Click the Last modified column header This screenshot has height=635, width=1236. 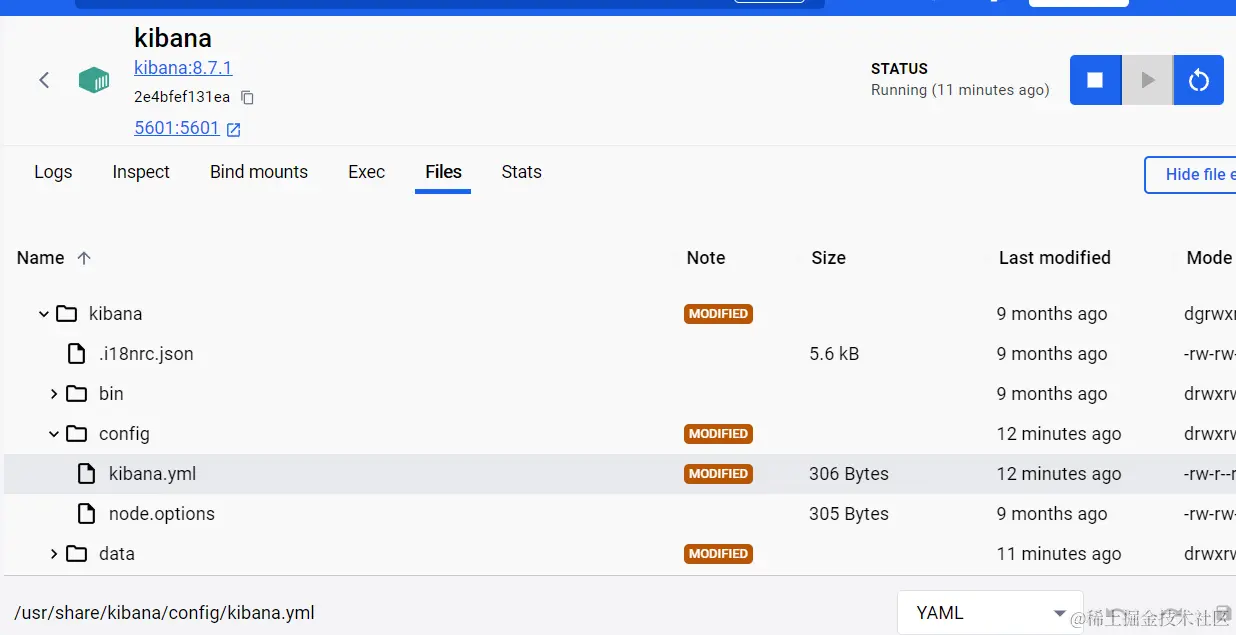click(1055, 258)
